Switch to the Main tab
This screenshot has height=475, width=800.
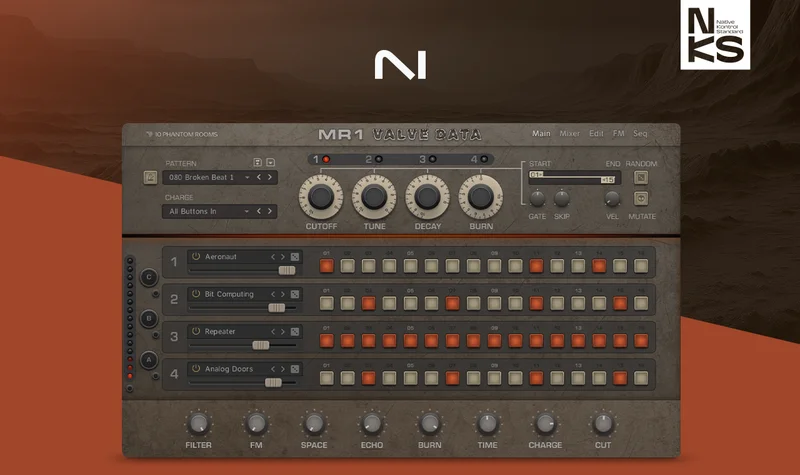coord(541,134)
